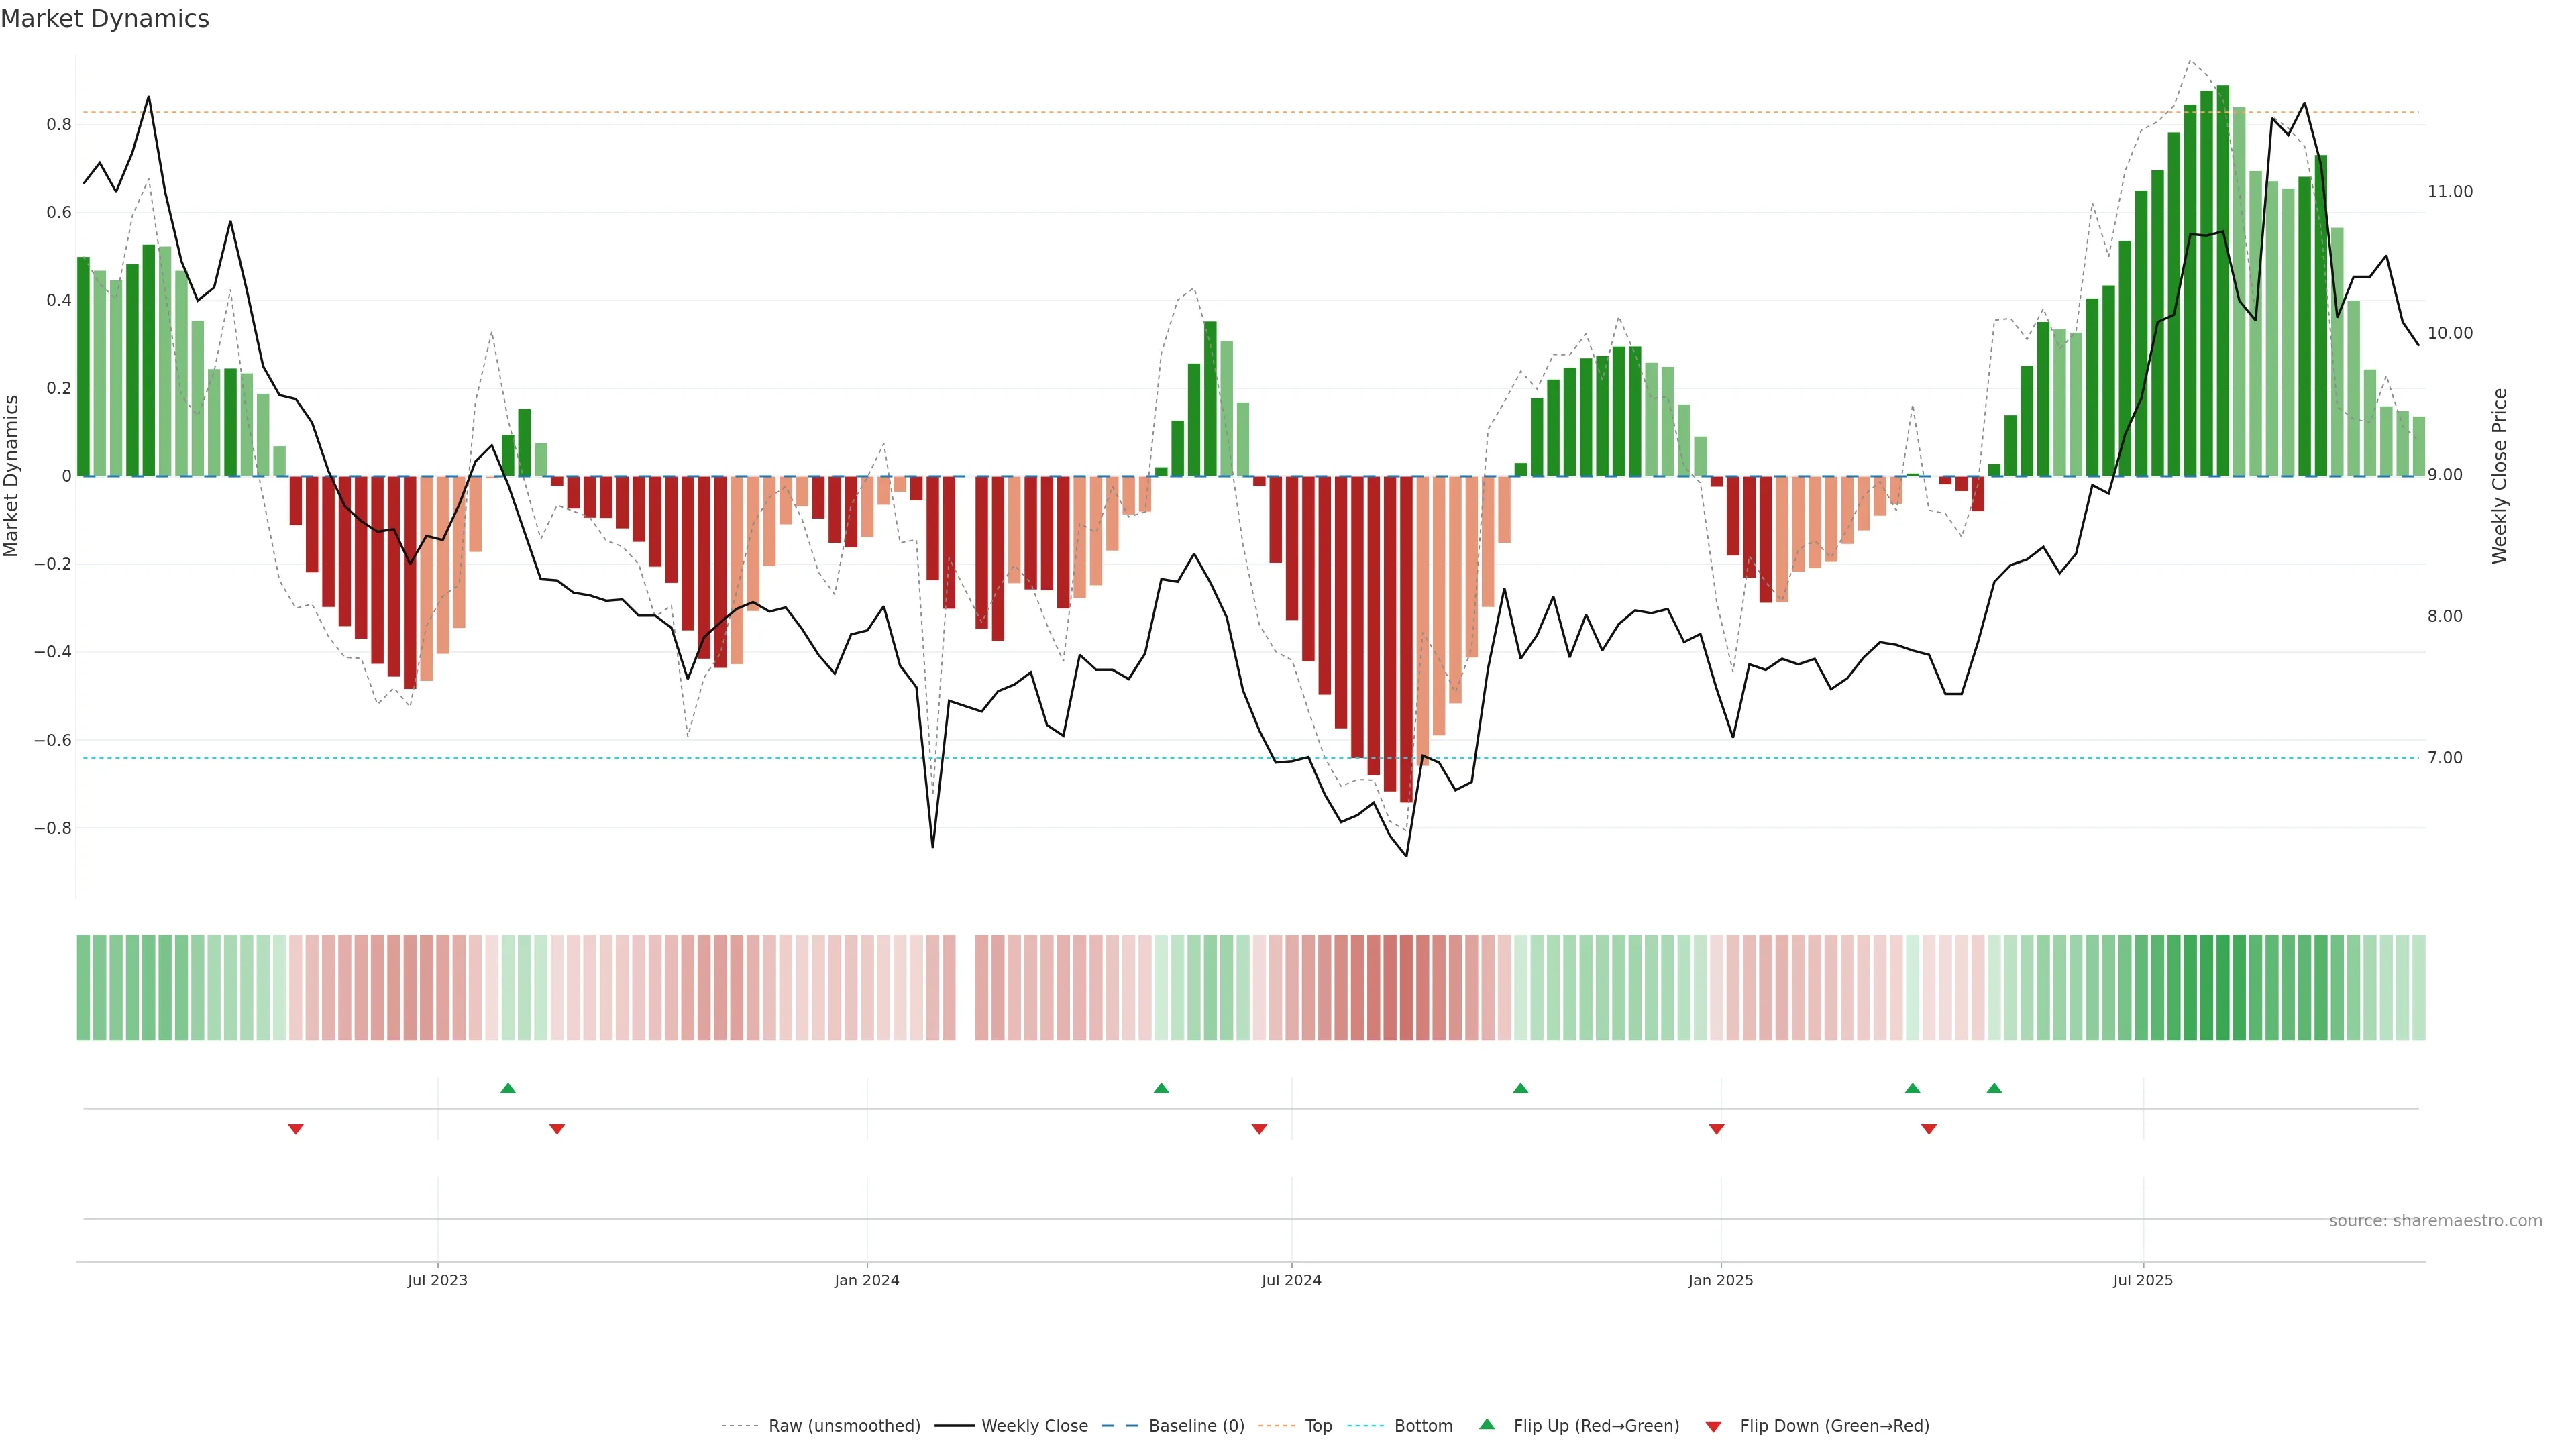Click the darkest green heat strip cell
This screenshot has height=1449, width=2576.
tap(2223, 988)
